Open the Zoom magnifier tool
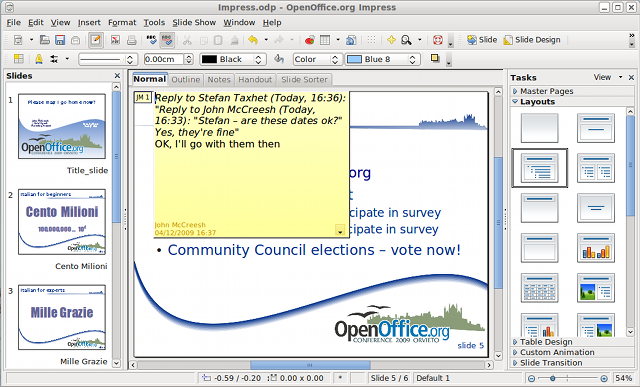640x387 pixels. pos(406,40)
